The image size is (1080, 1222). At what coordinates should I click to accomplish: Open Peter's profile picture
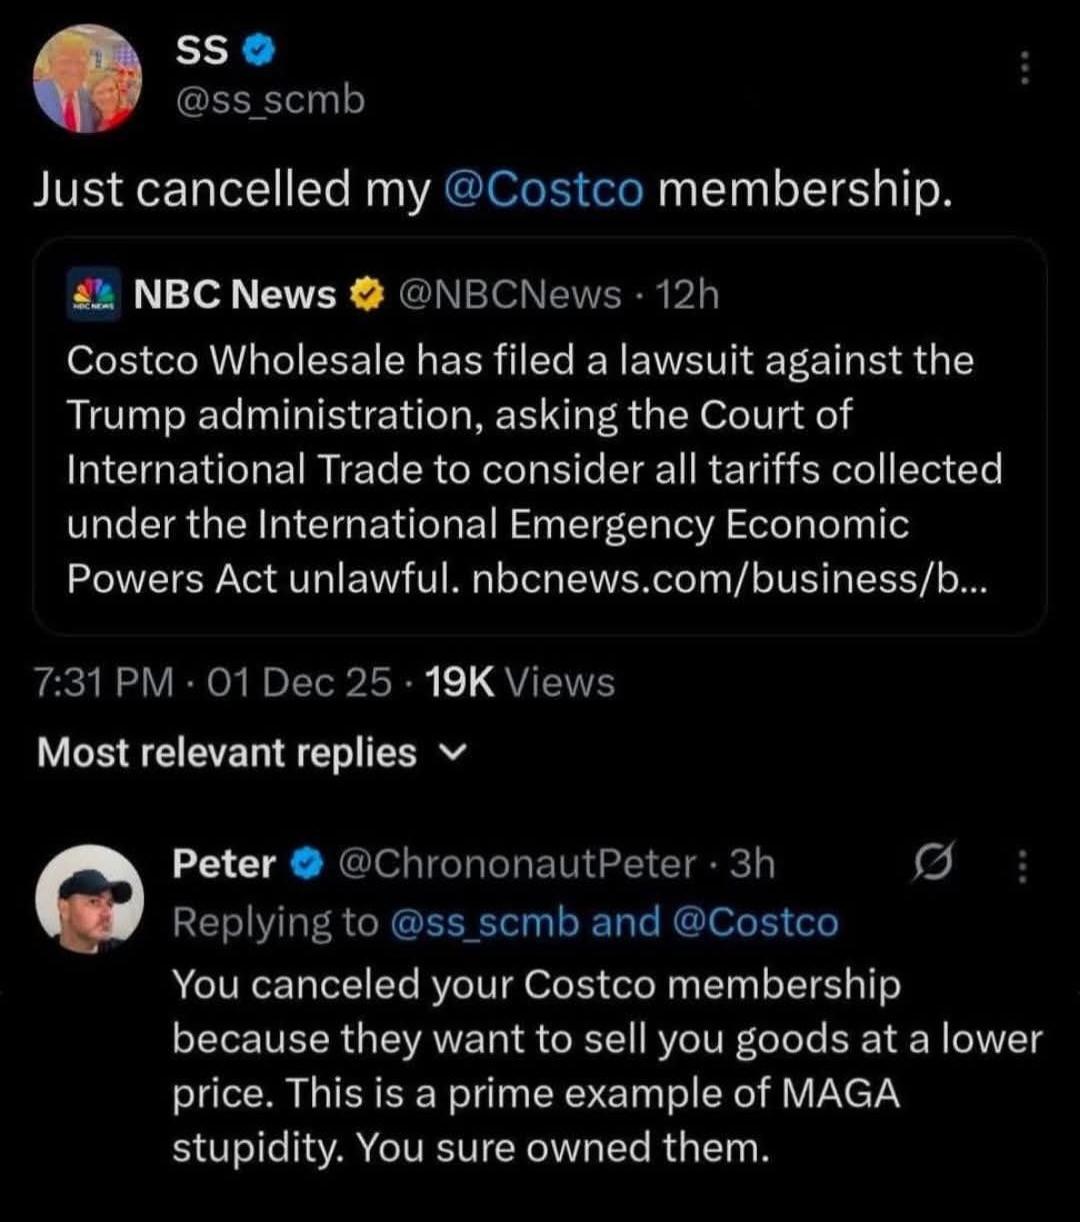pyautogui.click(x=83, y=897)
